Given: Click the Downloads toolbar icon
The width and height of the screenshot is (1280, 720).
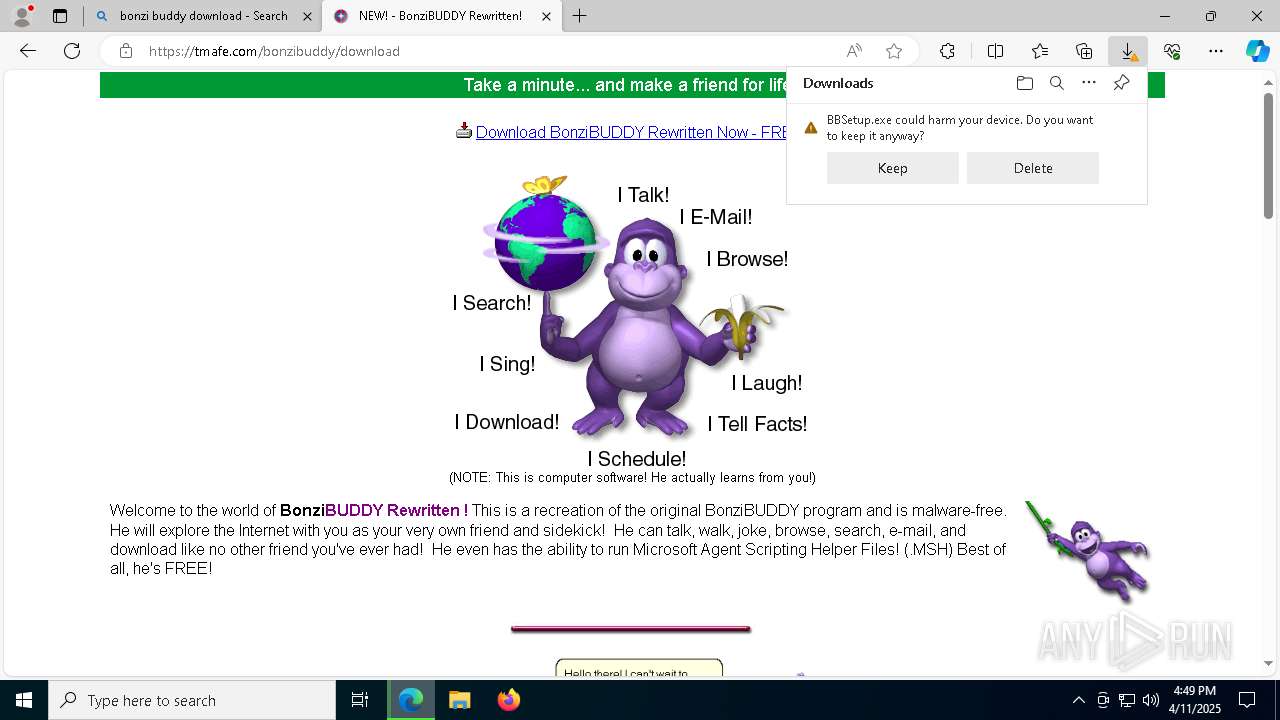Looking at the screenshot, I should point(1128,51).
